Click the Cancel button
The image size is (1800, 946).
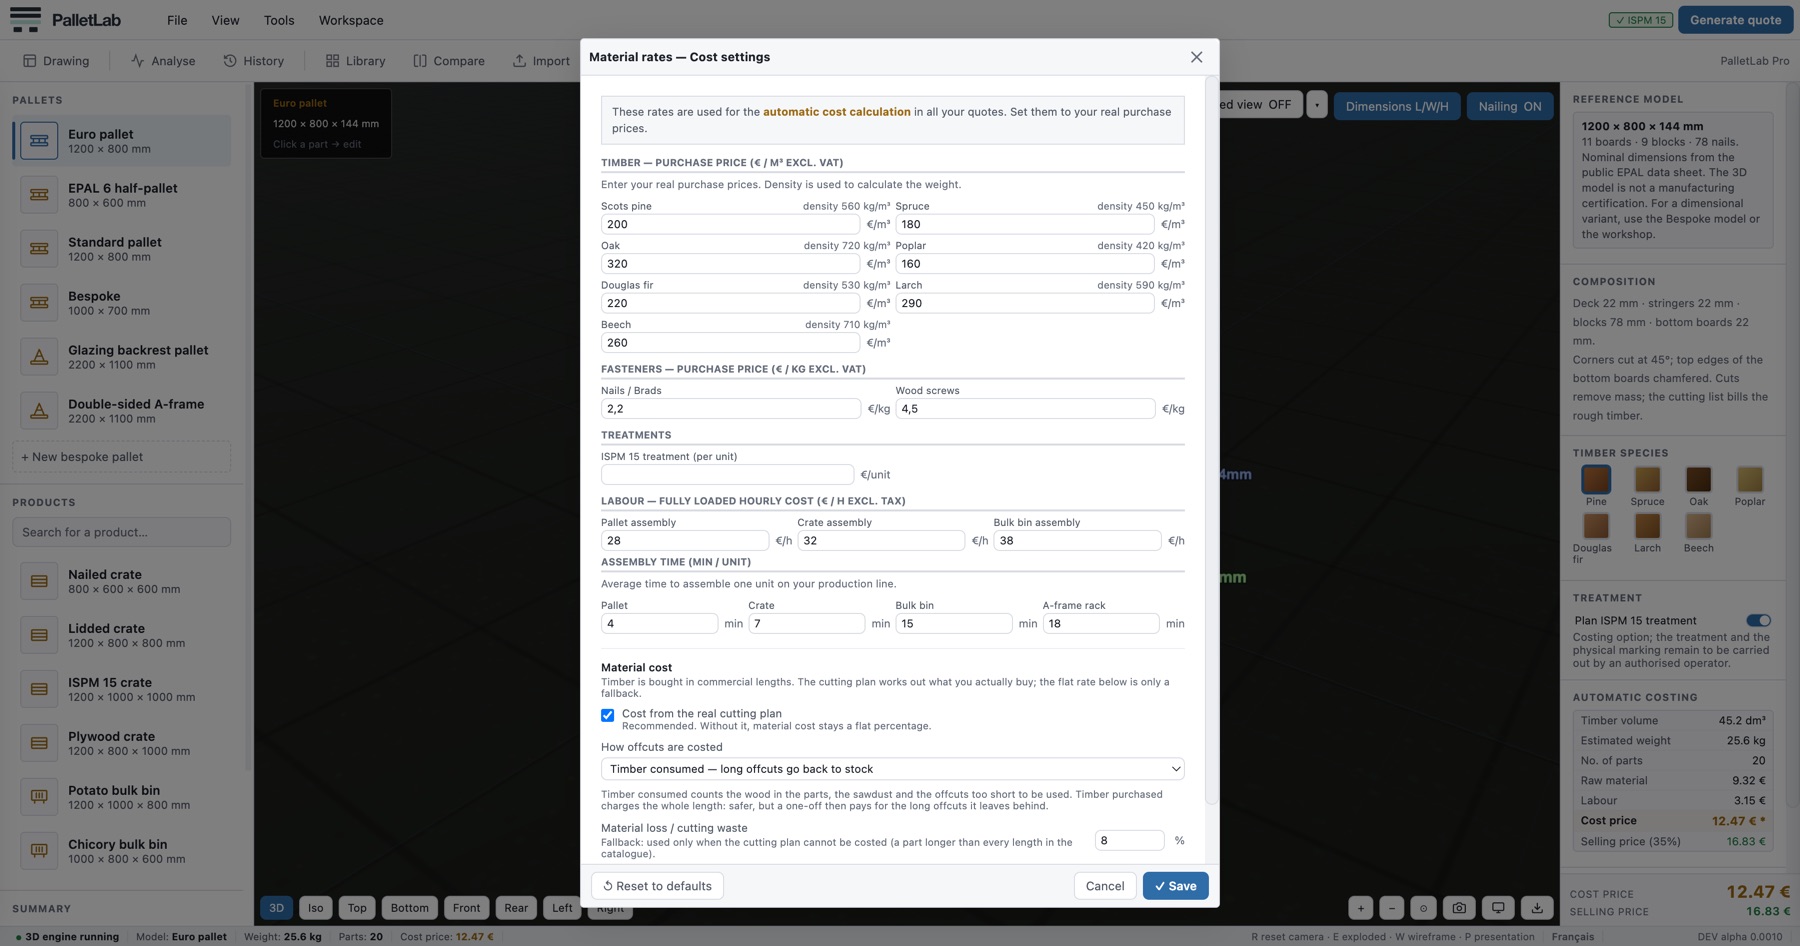click(1105, 886)
